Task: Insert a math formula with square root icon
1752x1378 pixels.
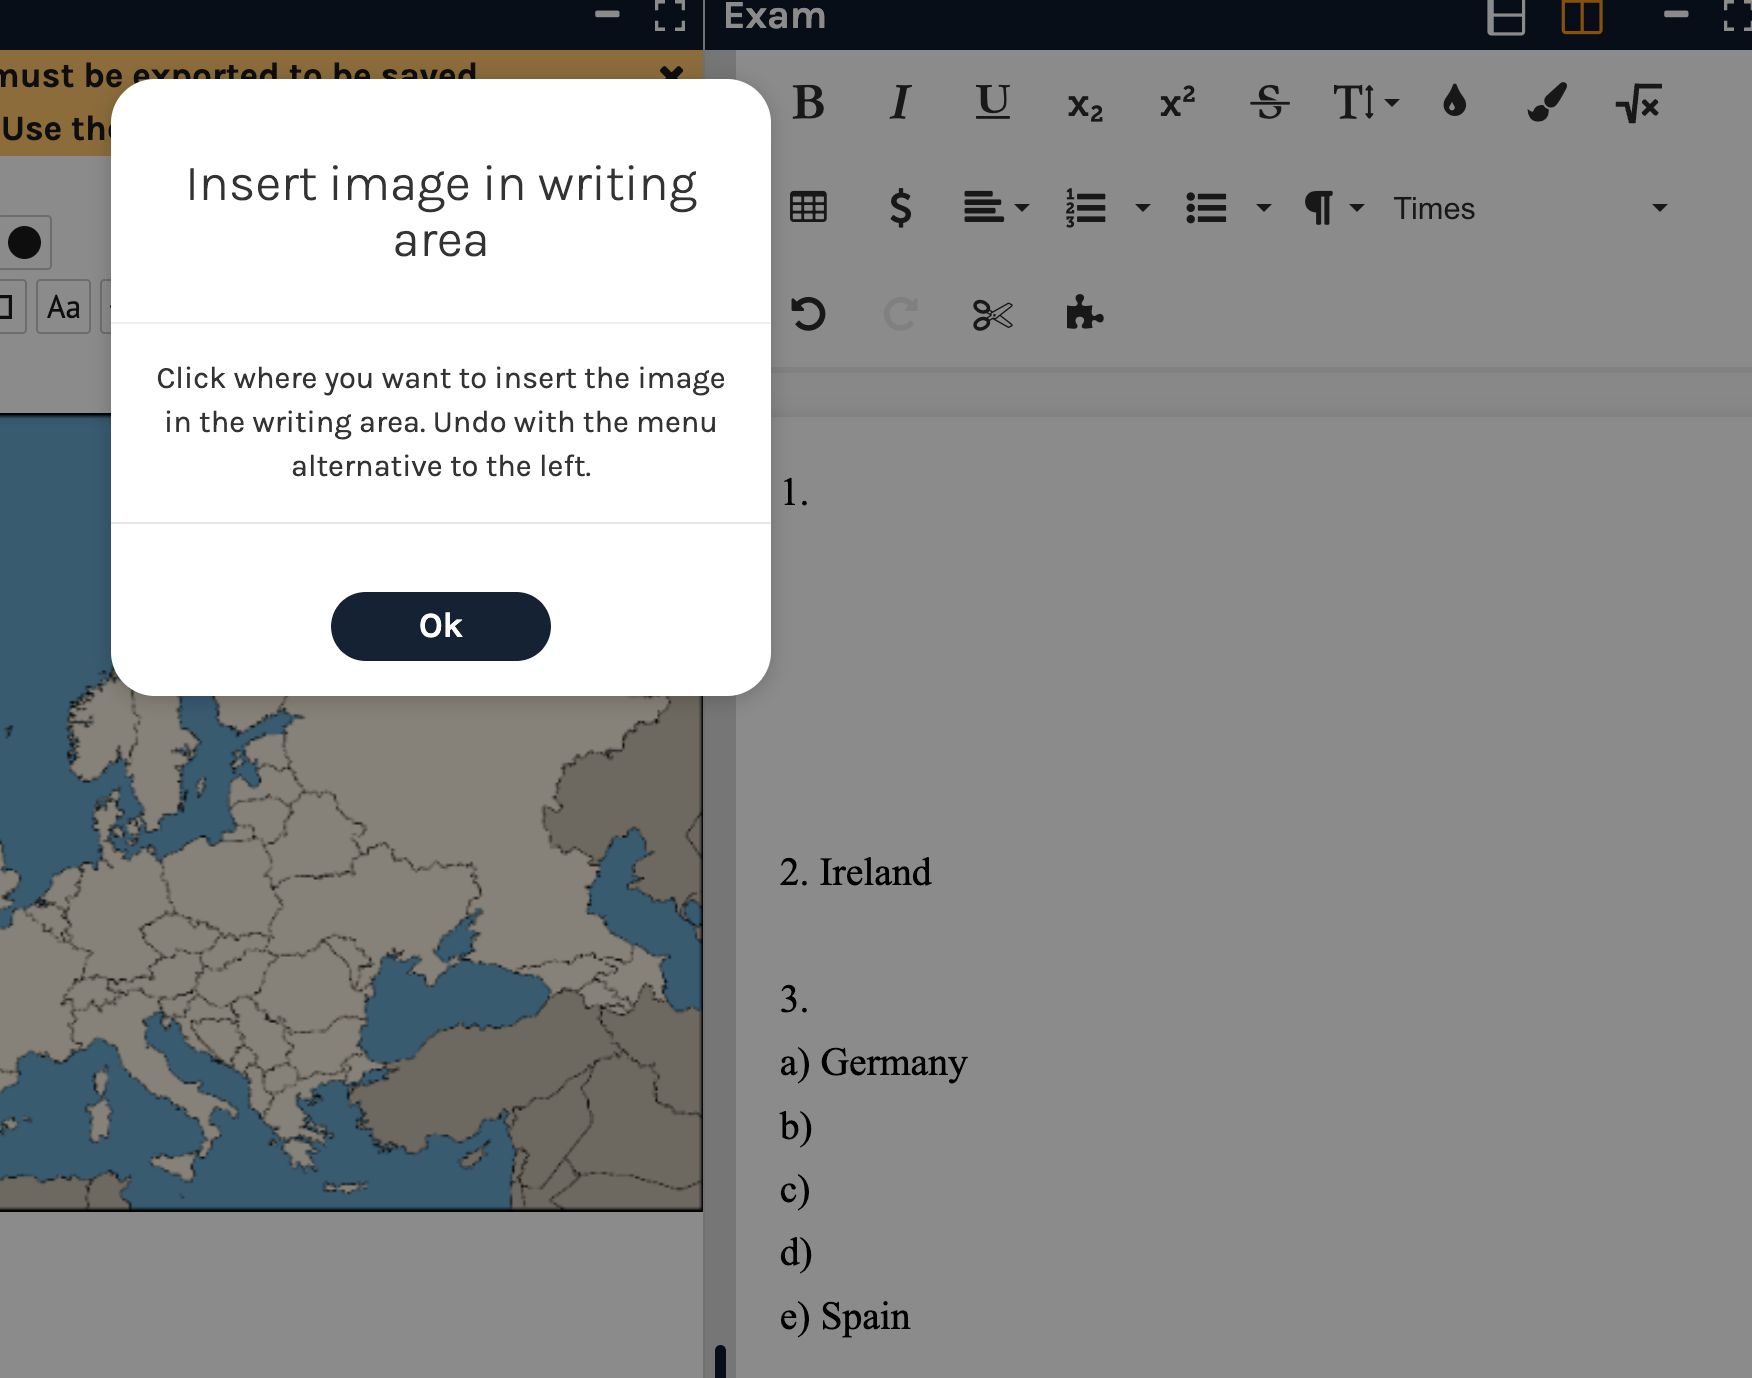Action: pyautogui.click(x=1638, y=102)
